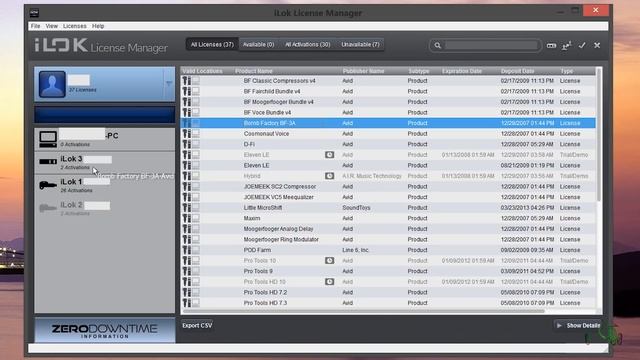The image size is (640, 360).
Task: Sort by Product Name column
Action: point(253,71)
